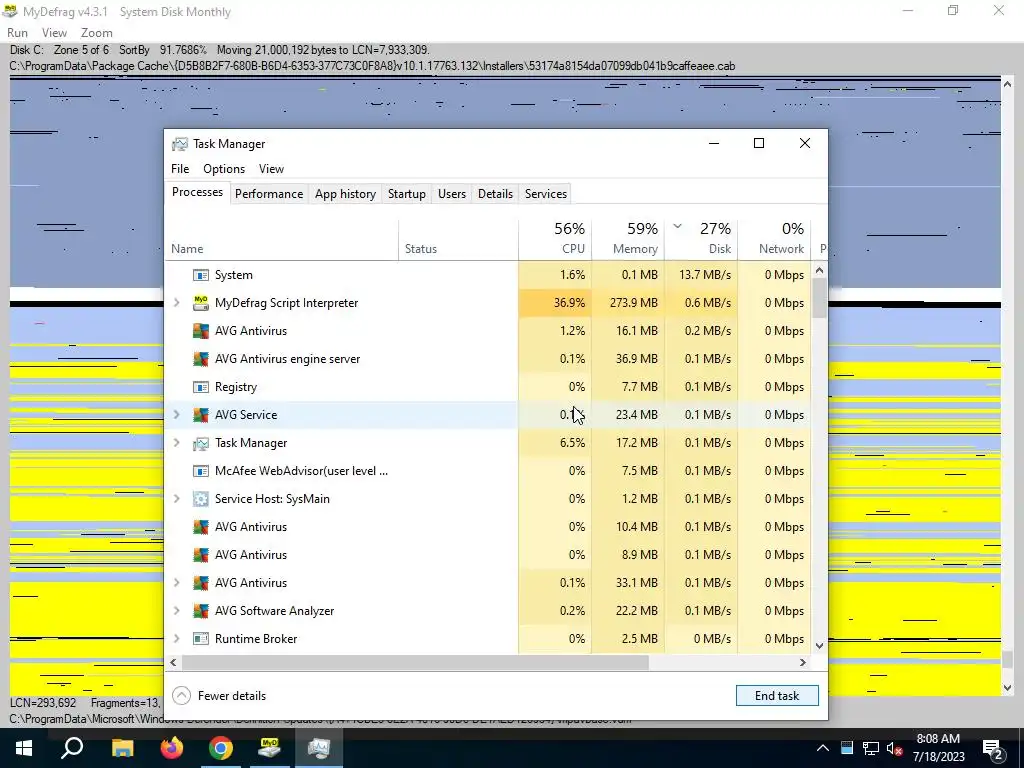Screen dimensions: 1024x768
Task: Select the 273.9 MB memory cell
Action: pos(628,303)
